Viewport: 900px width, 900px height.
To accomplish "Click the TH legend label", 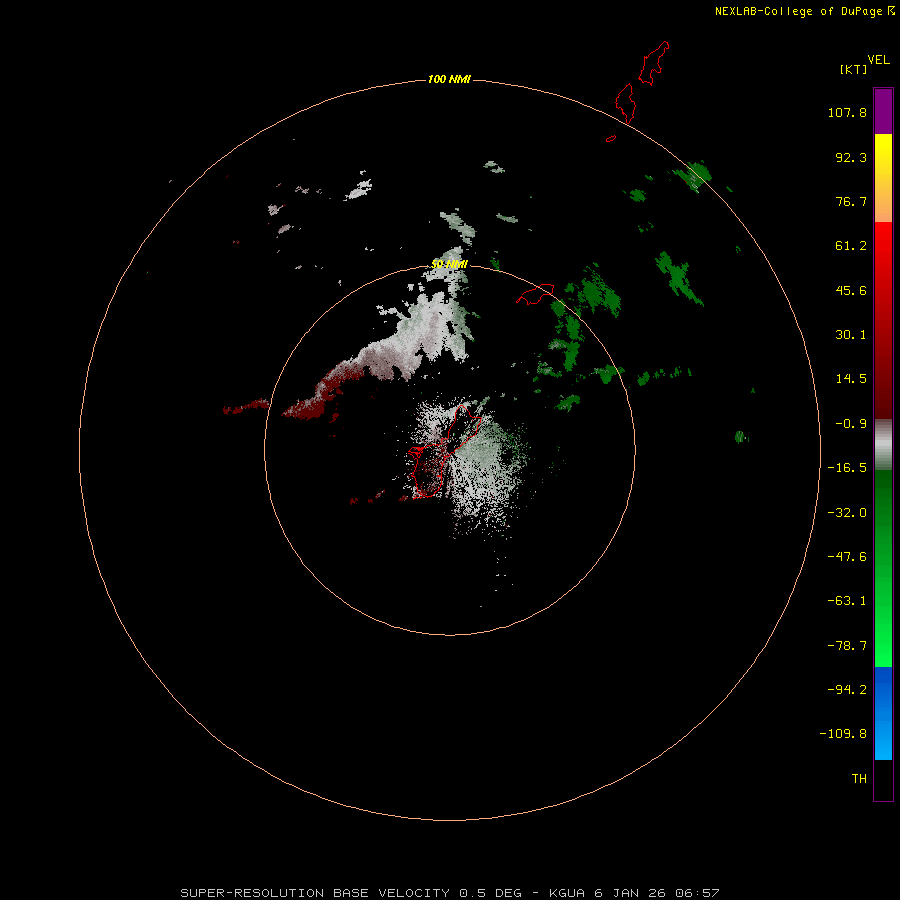I will pos(859,779).
